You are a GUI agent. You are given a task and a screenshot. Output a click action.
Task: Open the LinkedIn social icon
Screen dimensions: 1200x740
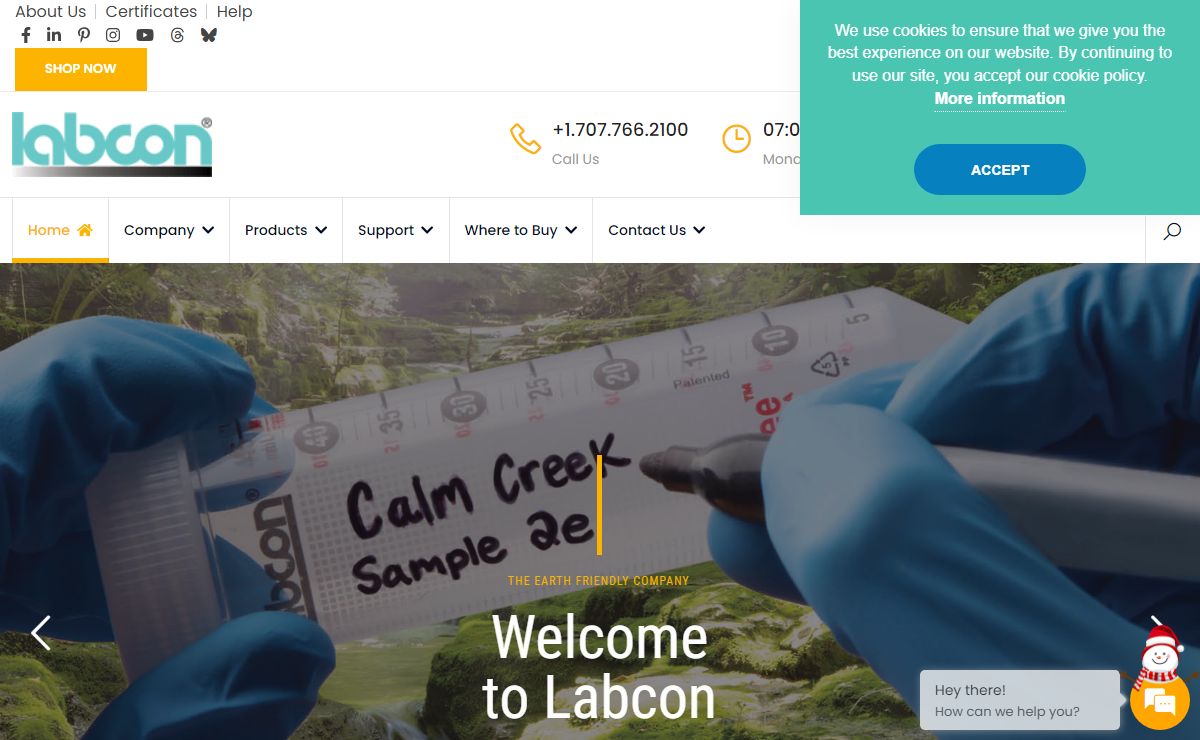point(54,35)
